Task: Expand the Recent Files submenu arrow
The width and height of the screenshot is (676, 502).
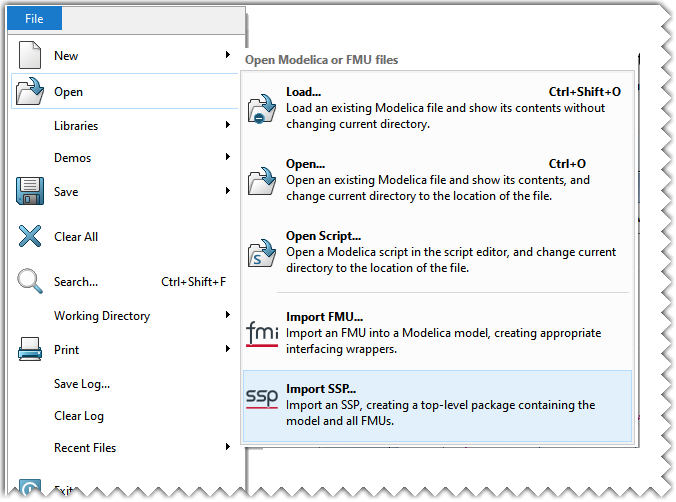Action: pos(228,448)
